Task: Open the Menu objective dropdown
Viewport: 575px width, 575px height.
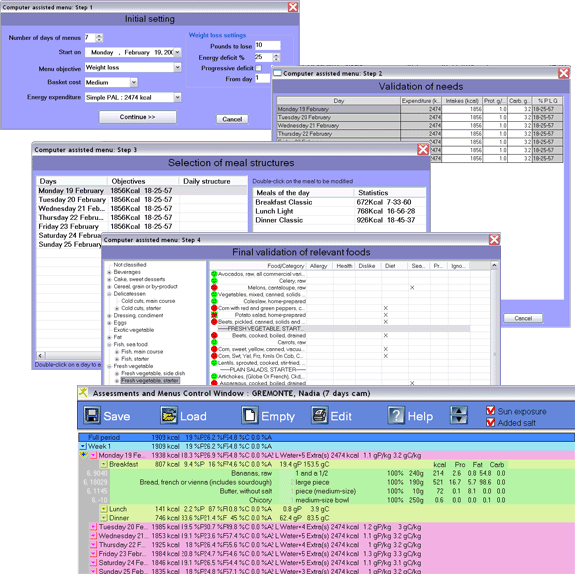Action: click(x=177, y=67)
